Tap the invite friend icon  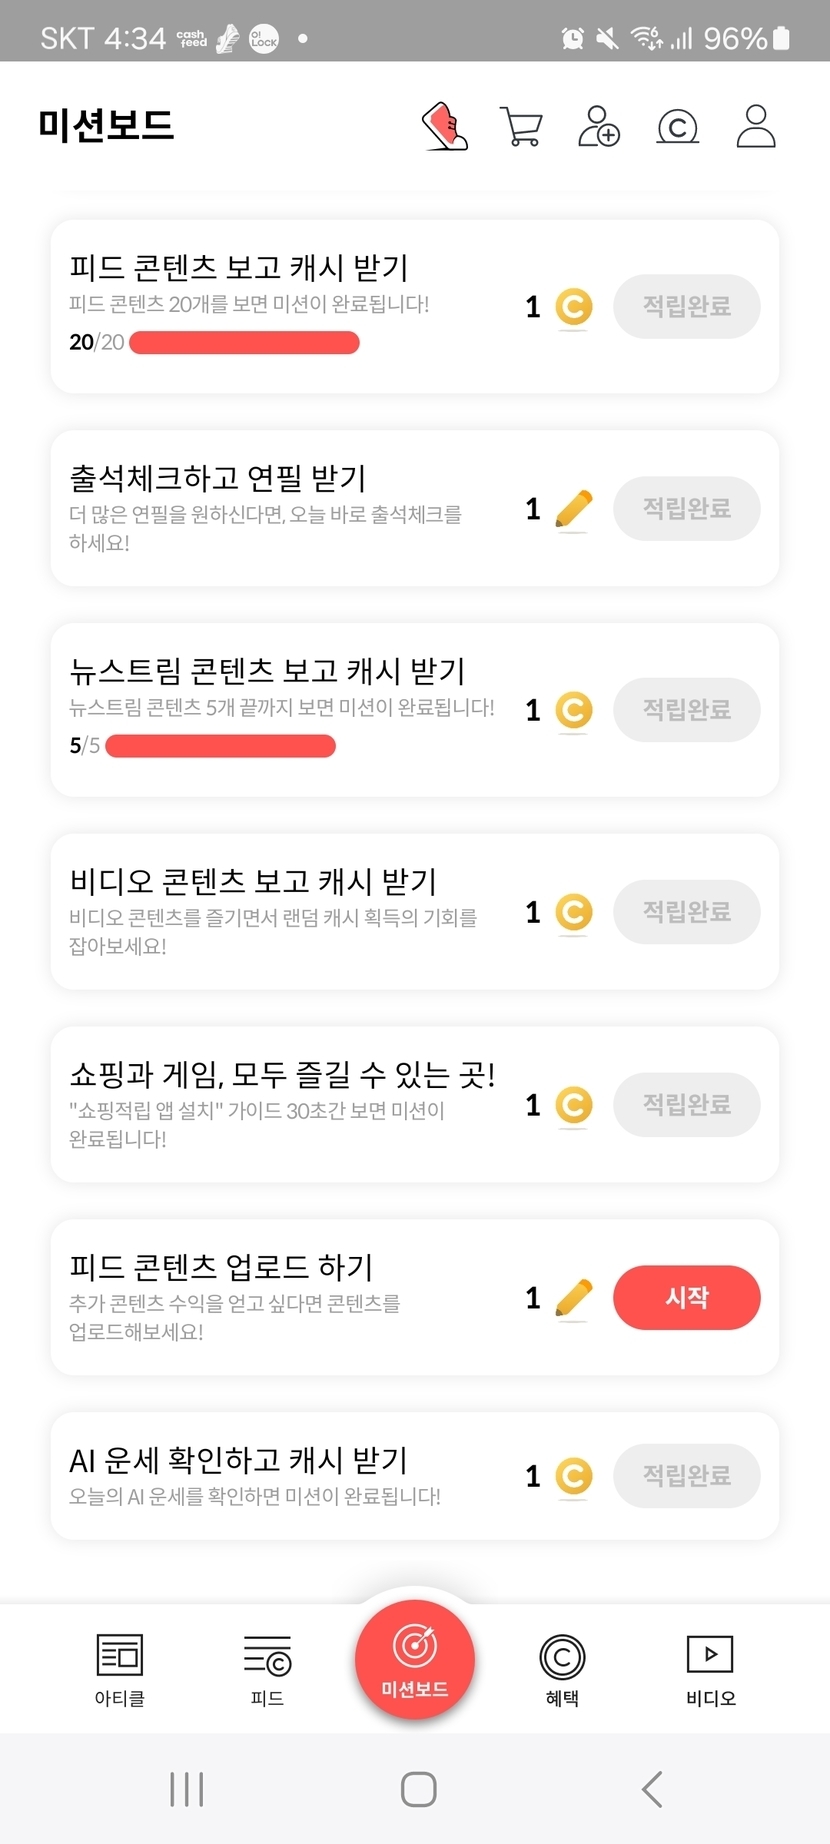599,127
